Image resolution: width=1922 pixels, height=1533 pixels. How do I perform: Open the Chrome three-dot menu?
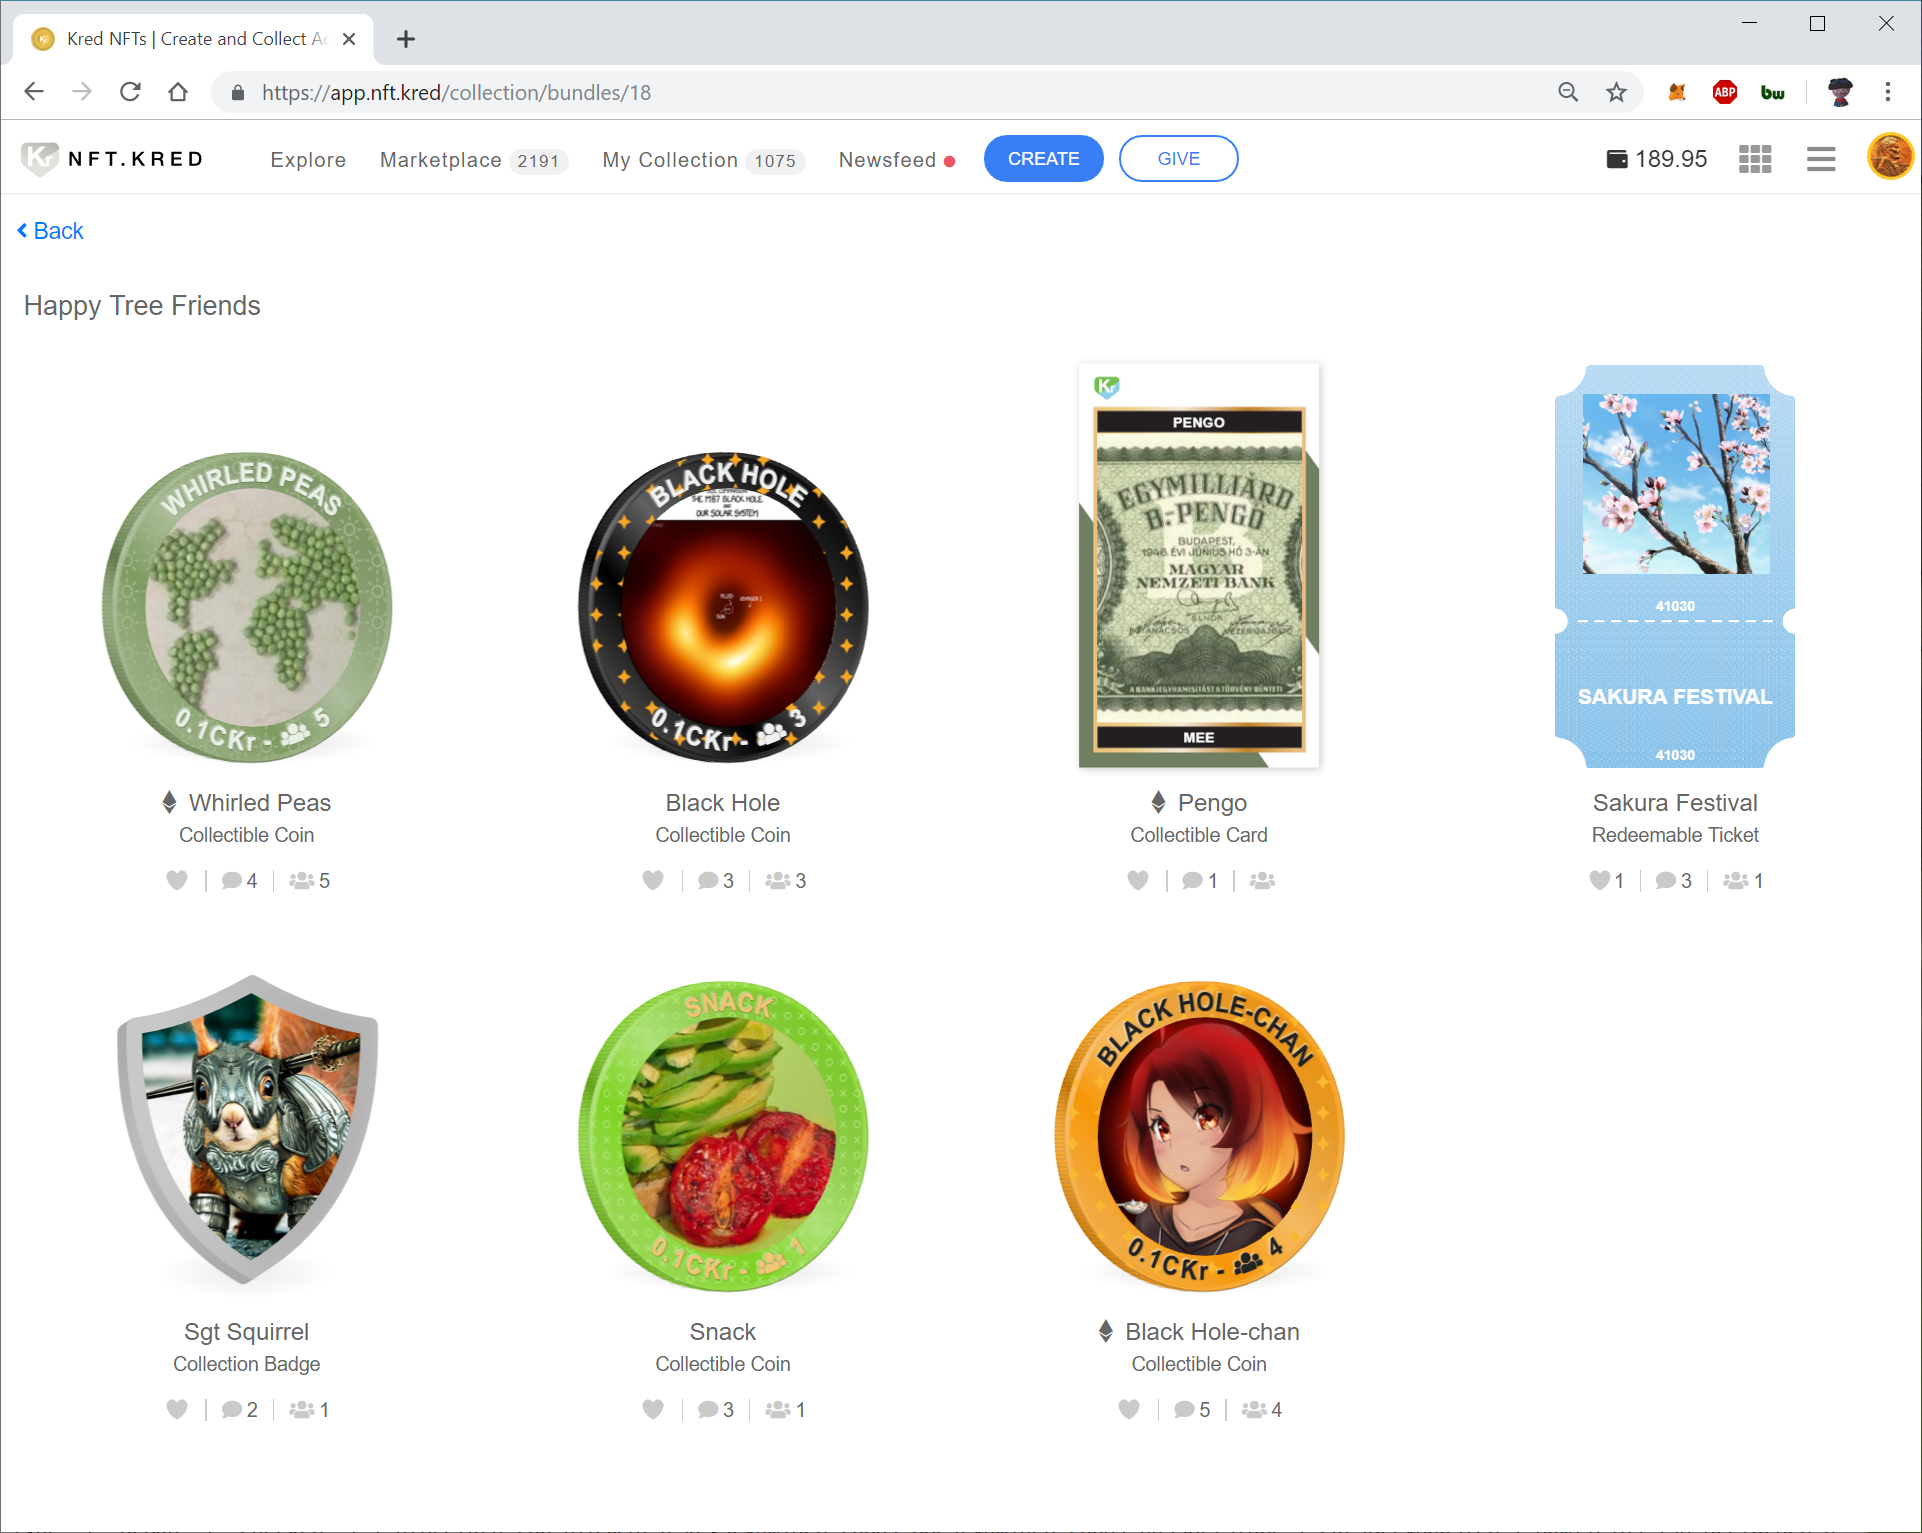1887,92
